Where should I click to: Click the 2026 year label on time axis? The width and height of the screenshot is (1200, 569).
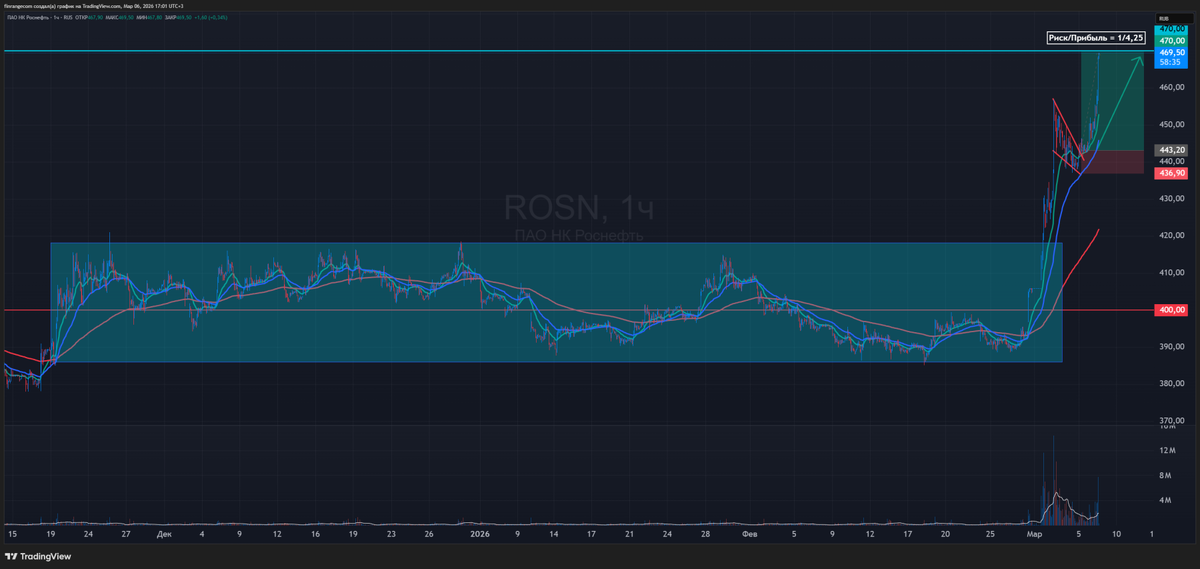click(480, 534)
